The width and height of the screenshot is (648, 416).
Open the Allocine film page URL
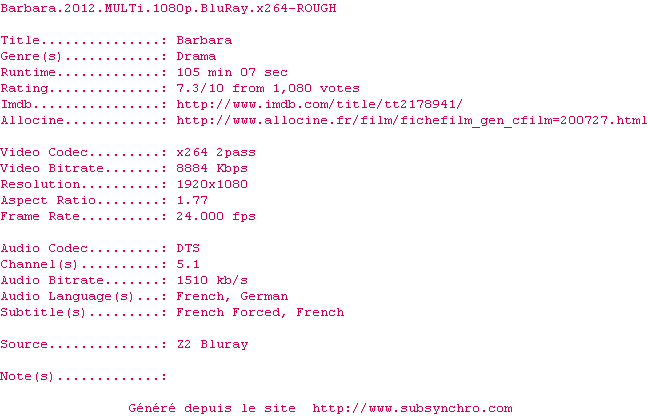click(412, 120)
